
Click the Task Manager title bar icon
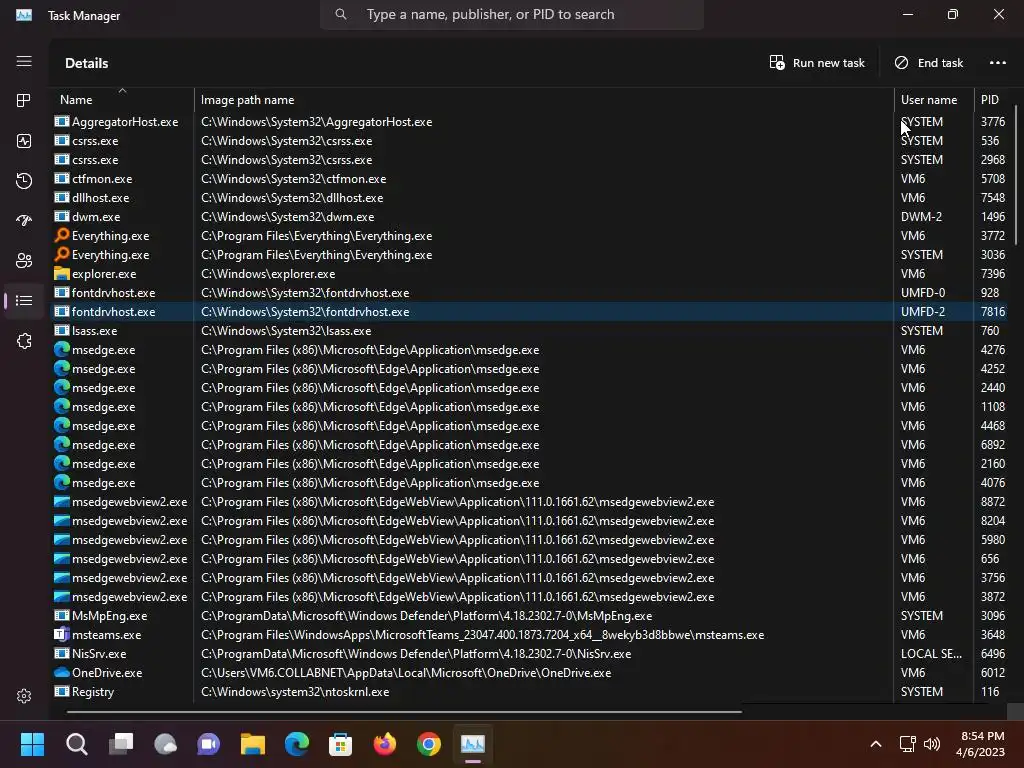click(24, 15)
